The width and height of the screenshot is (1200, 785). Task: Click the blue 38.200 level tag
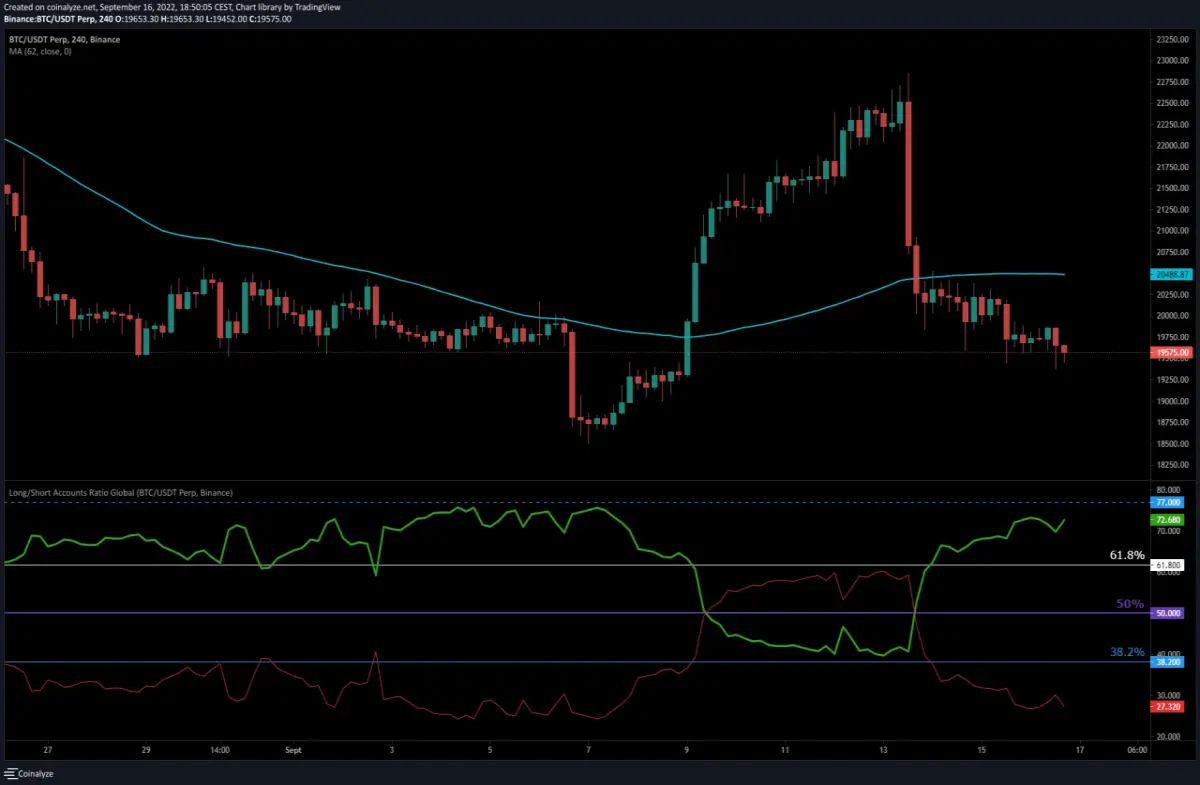(x=1169, y=662)
